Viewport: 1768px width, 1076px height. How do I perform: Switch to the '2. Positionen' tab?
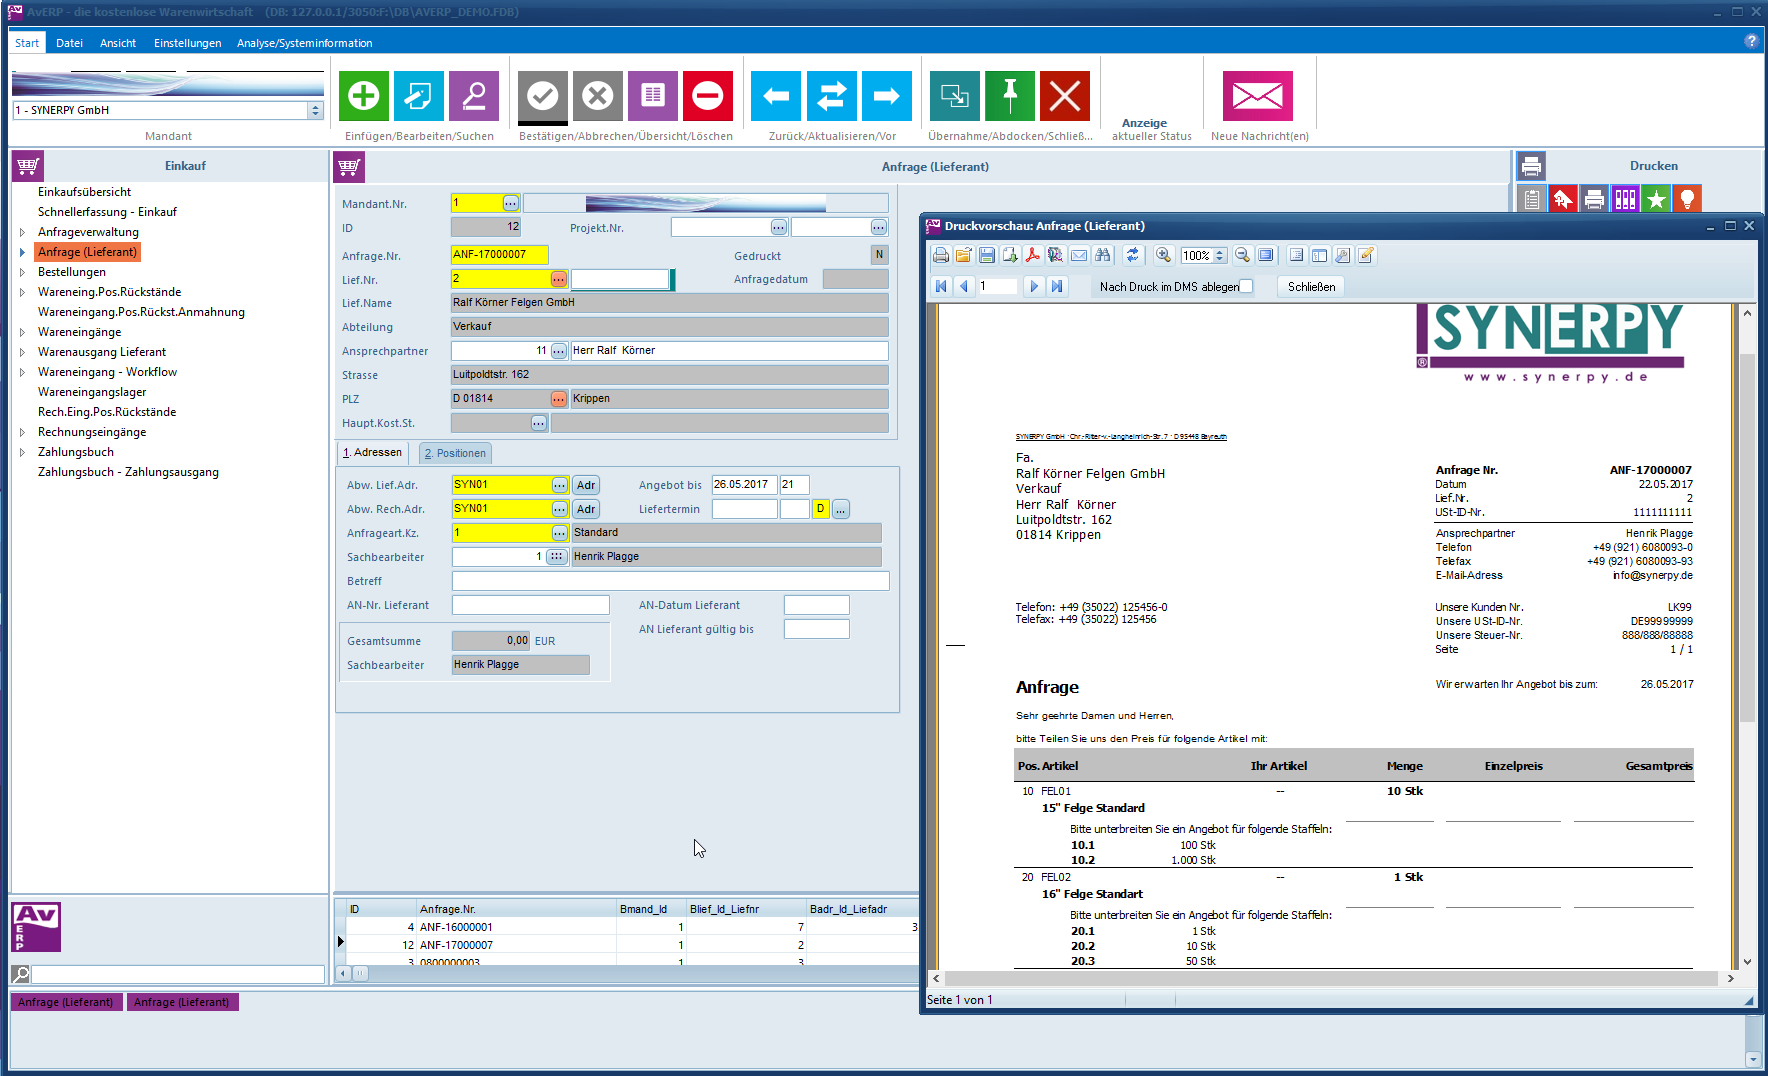click(455, 453)
